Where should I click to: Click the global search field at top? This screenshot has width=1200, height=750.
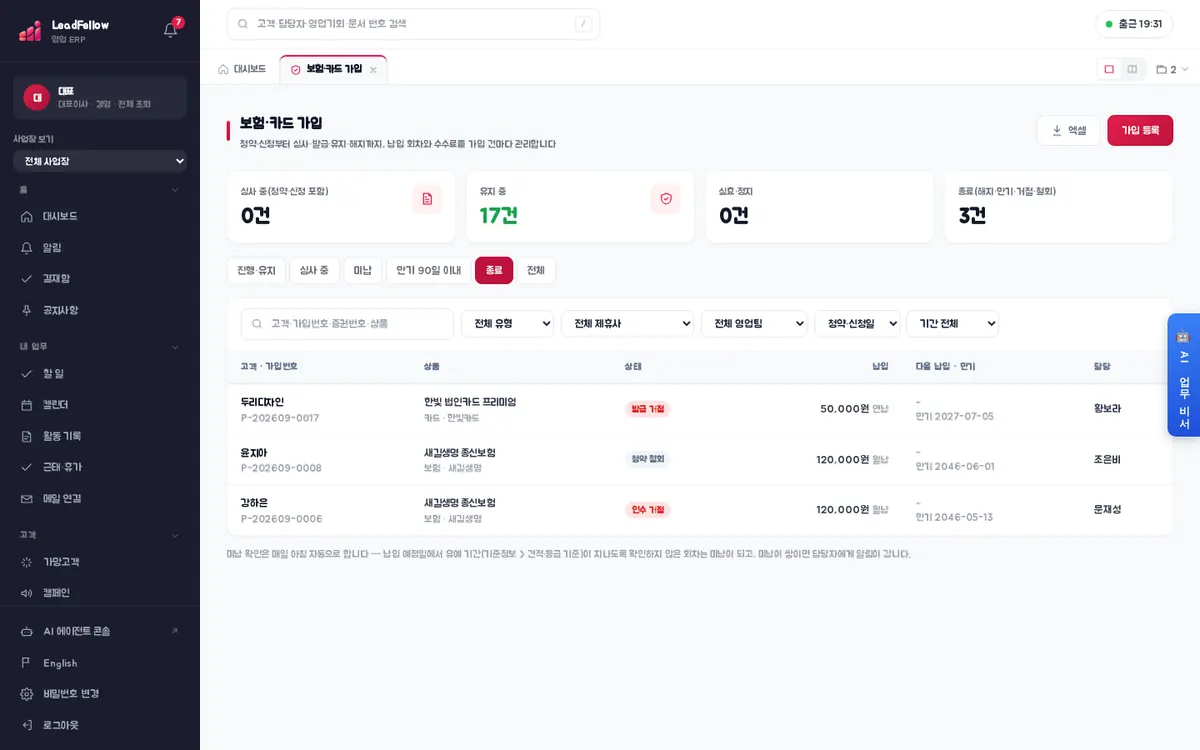(413, 24)
